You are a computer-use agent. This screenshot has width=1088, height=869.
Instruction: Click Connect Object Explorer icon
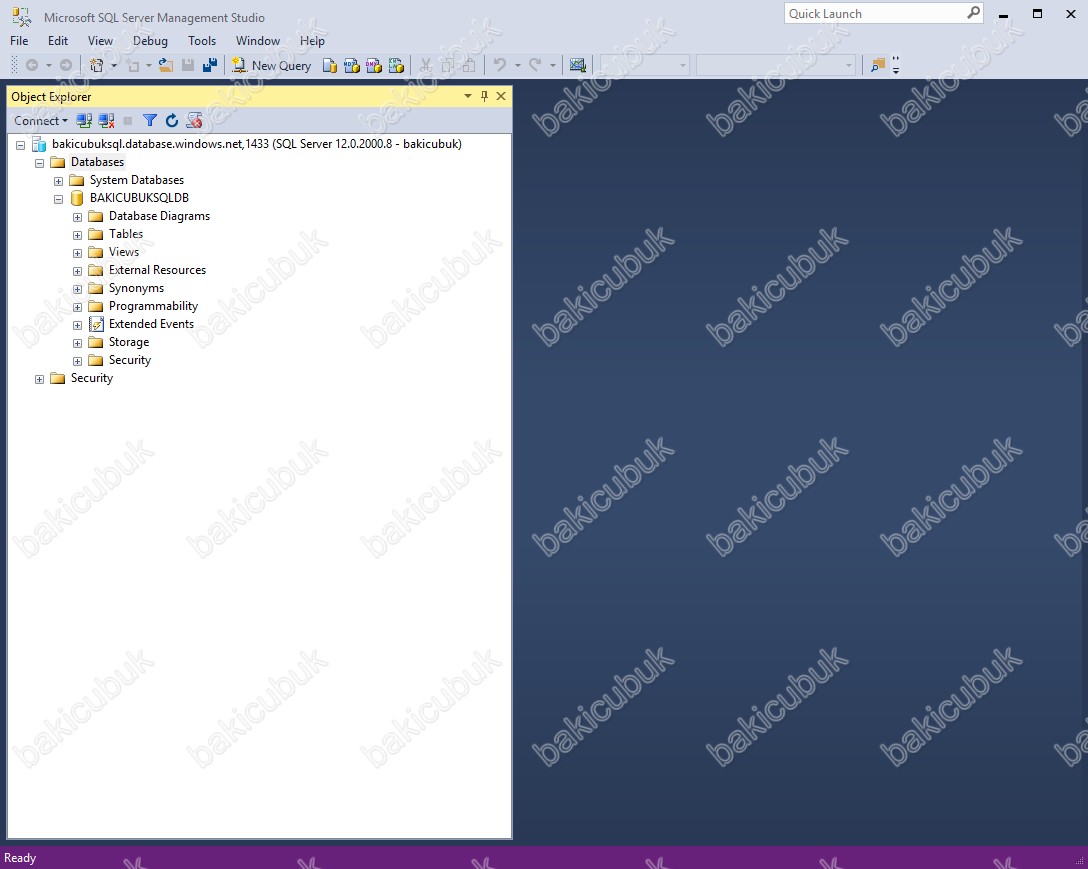(84, 121)
